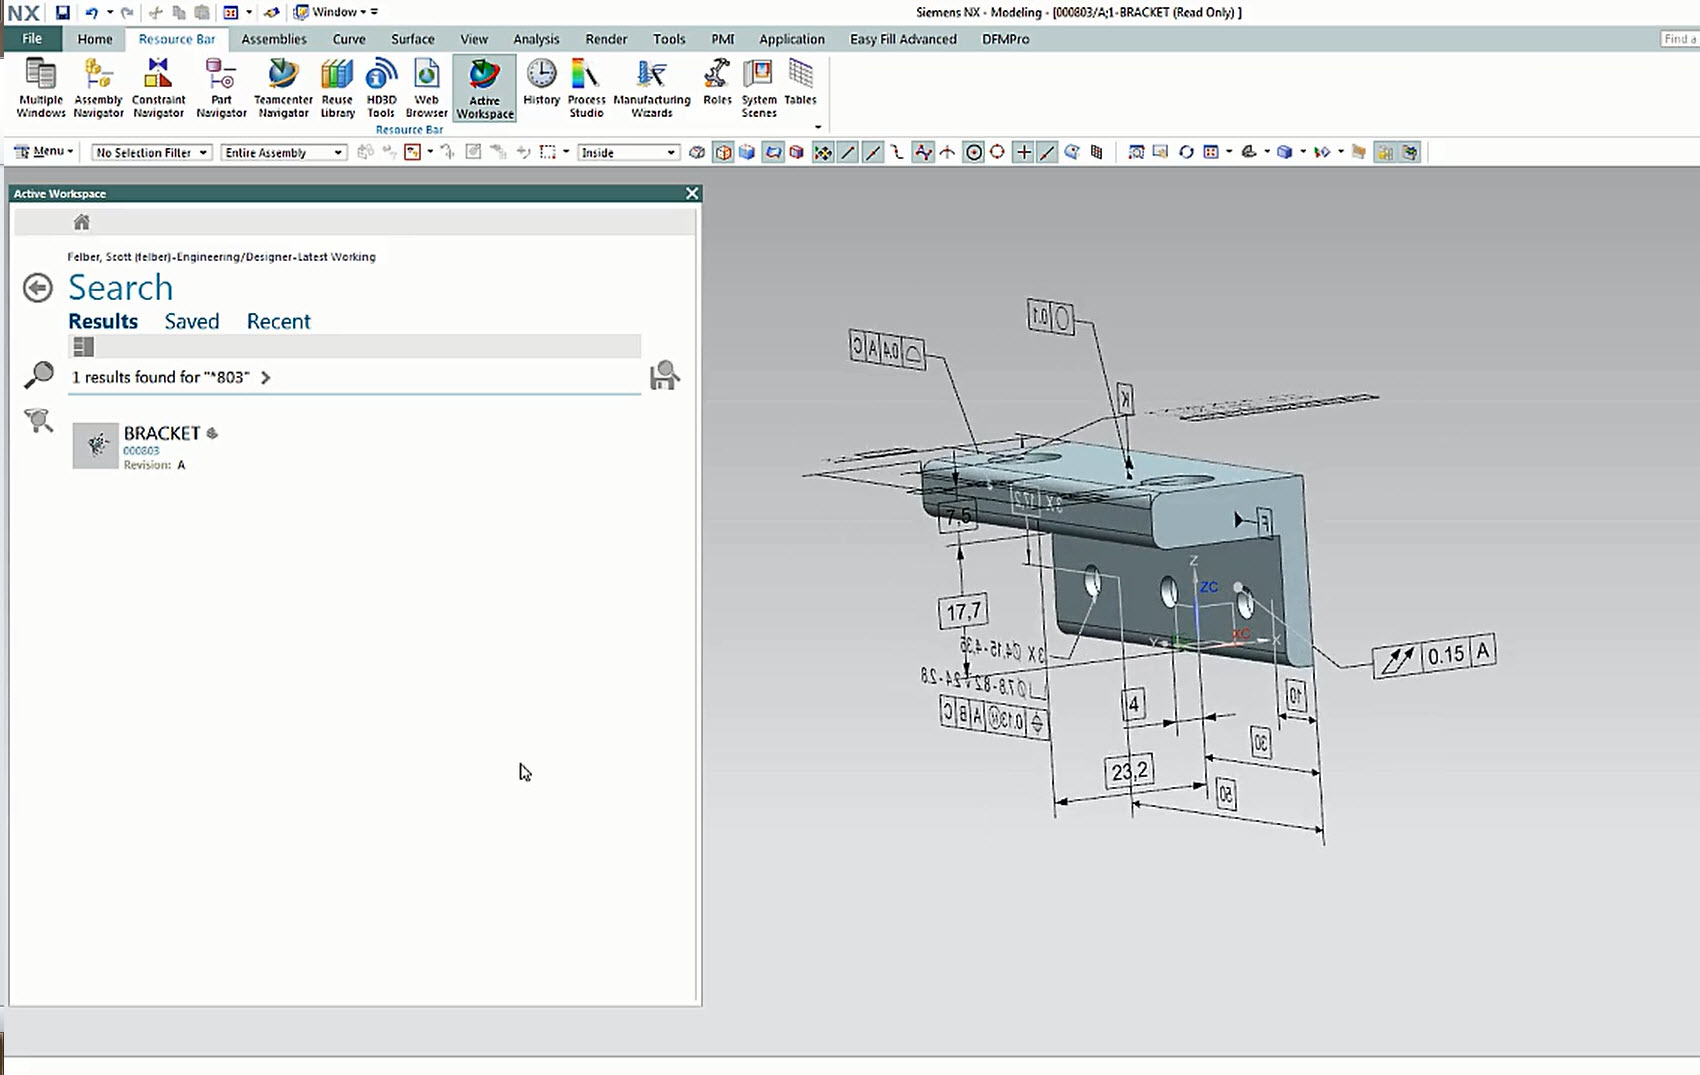Open the Menu dropdown on the left
Viewport: 1700px width, 1075px height.
coord(43,151)
